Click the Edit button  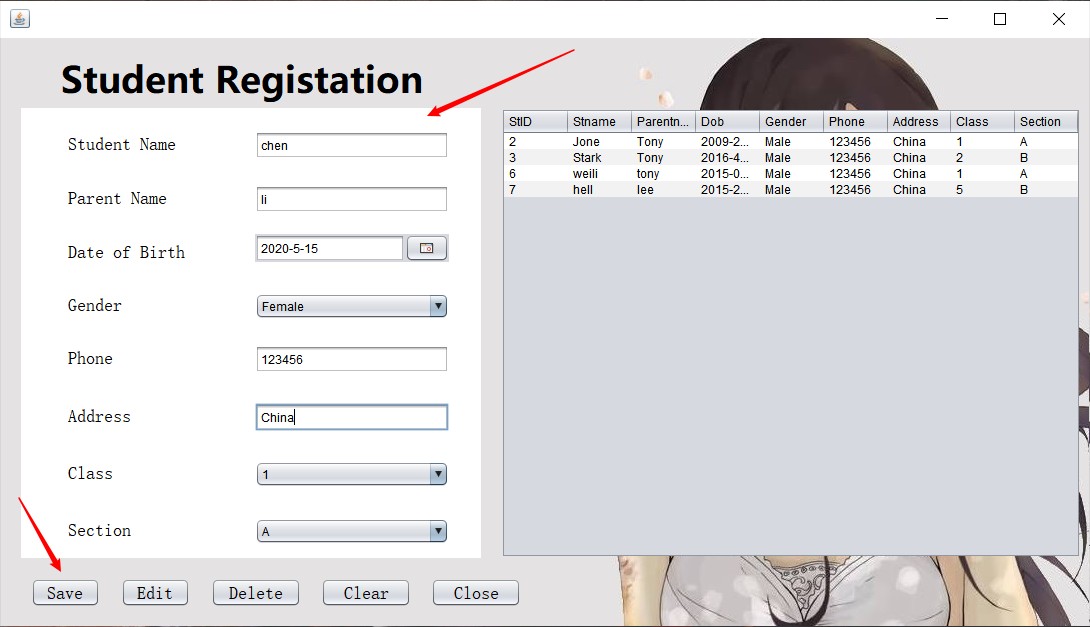click(155, 592)
